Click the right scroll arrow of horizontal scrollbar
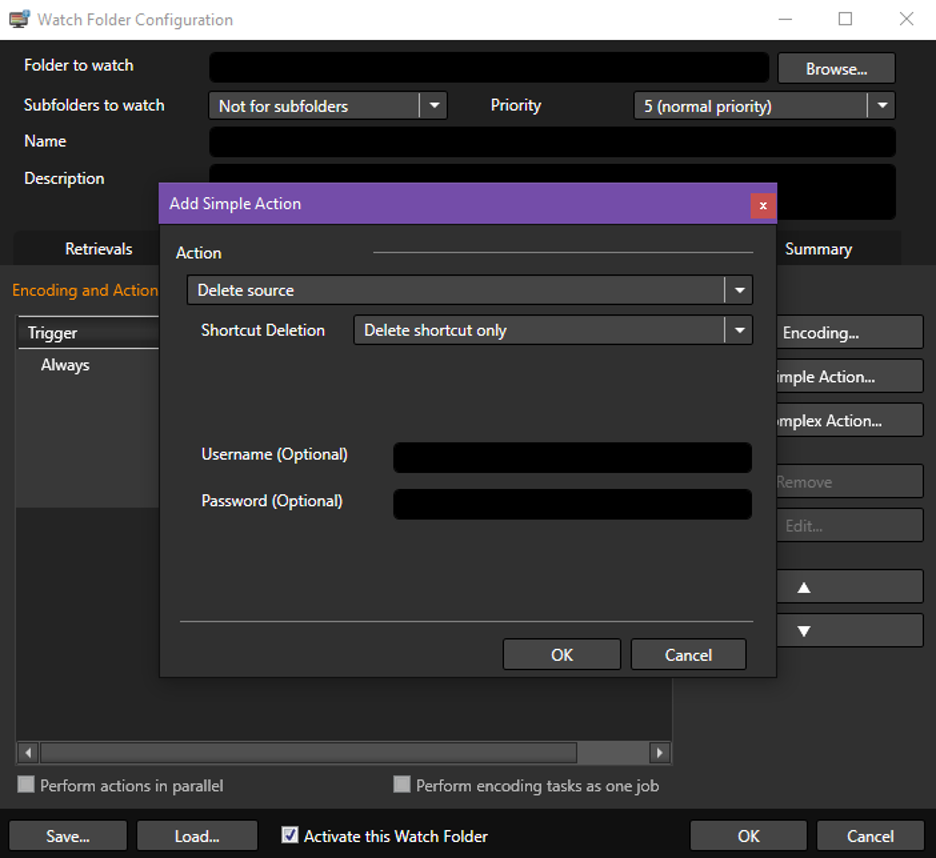The width and height of the screenshot is (936, 858). click(660, 753)
